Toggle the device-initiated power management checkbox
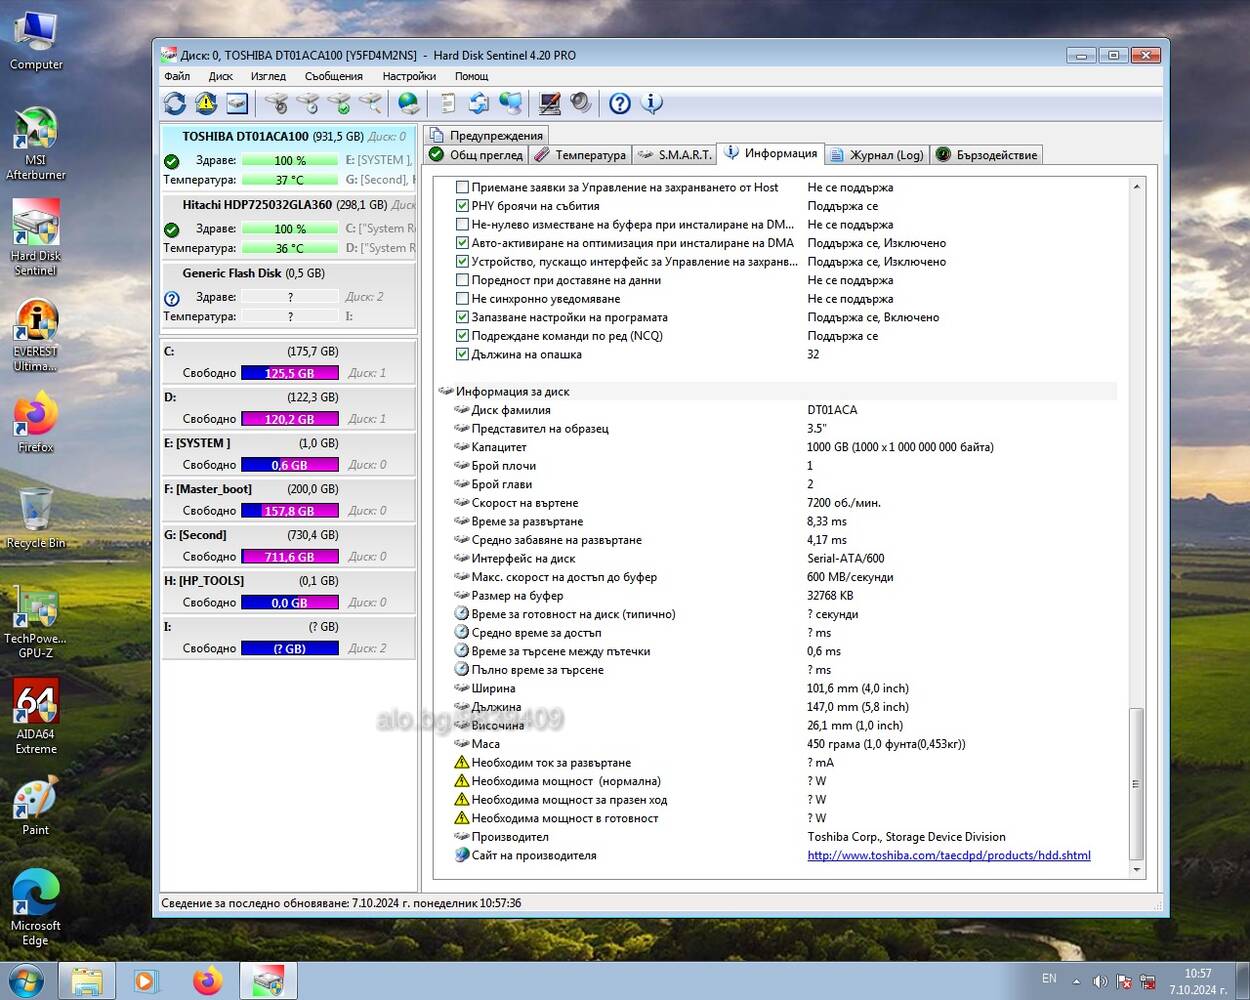 [x=462, y=261]
